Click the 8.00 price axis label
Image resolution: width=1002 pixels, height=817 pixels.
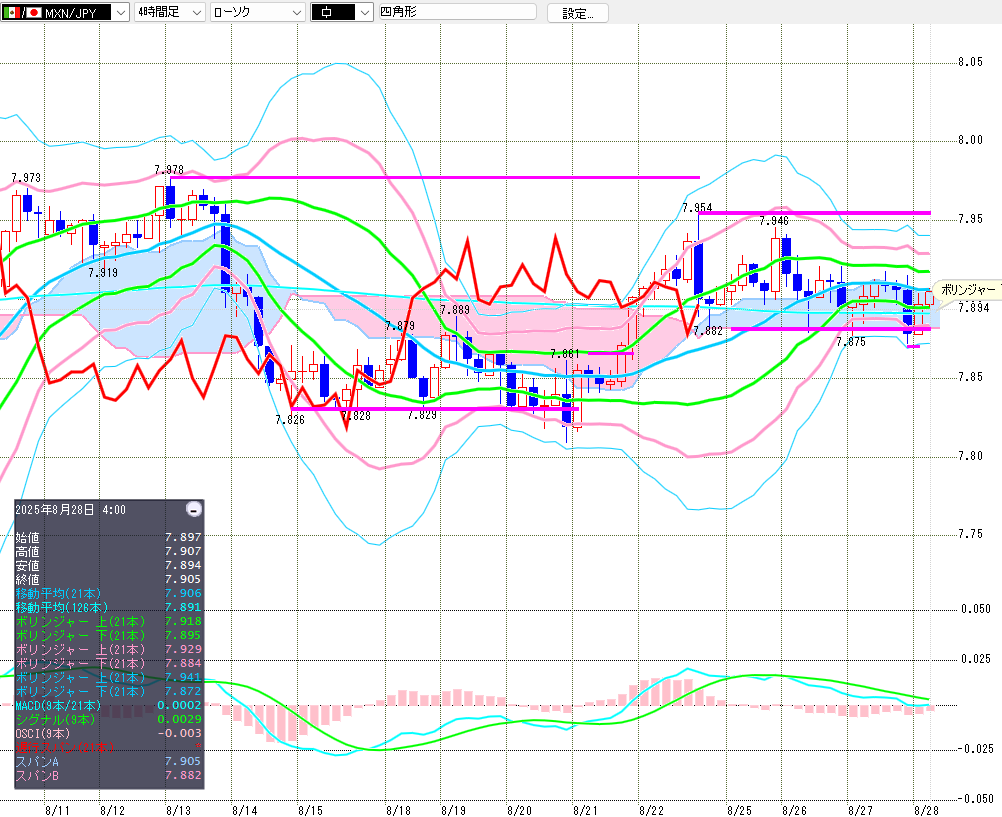pos(971,140)
